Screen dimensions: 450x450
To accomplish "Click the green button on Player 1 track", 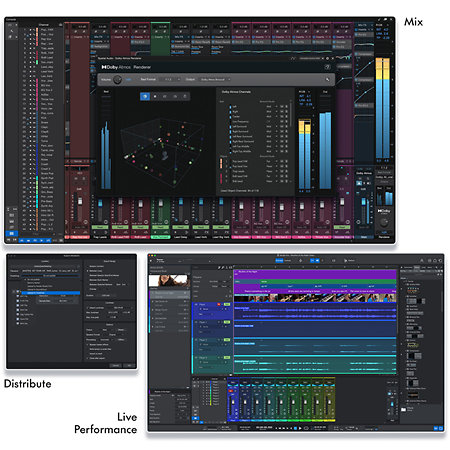I will 227,304.
